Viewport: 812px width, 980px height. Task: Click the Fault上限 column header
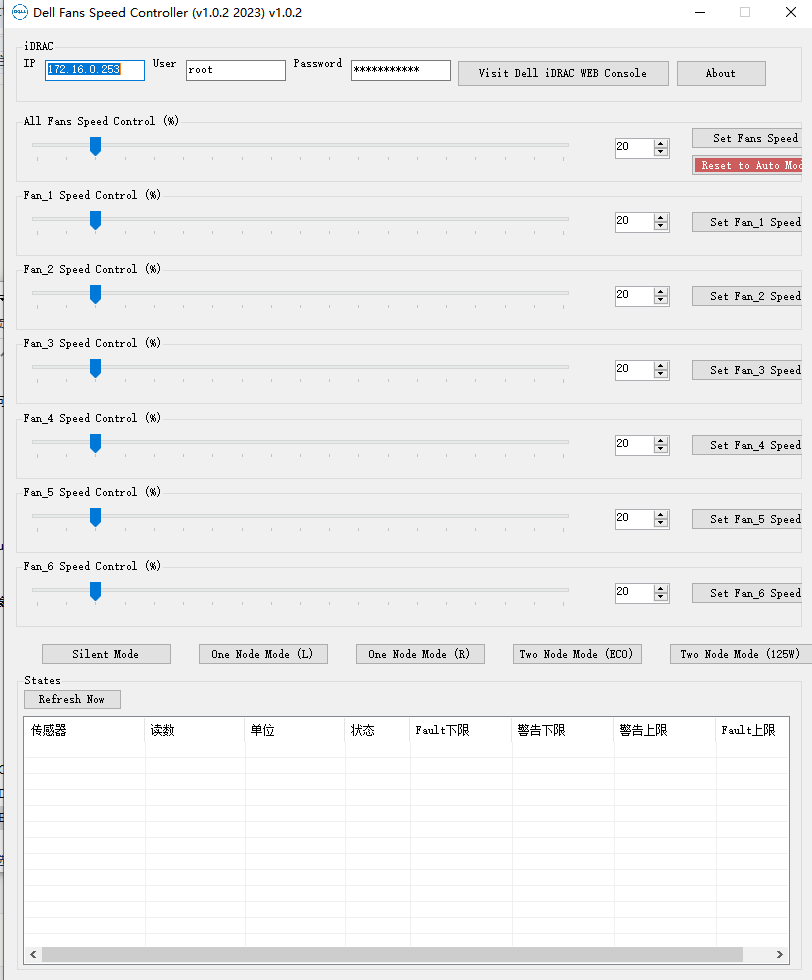[x=752, y=730]
